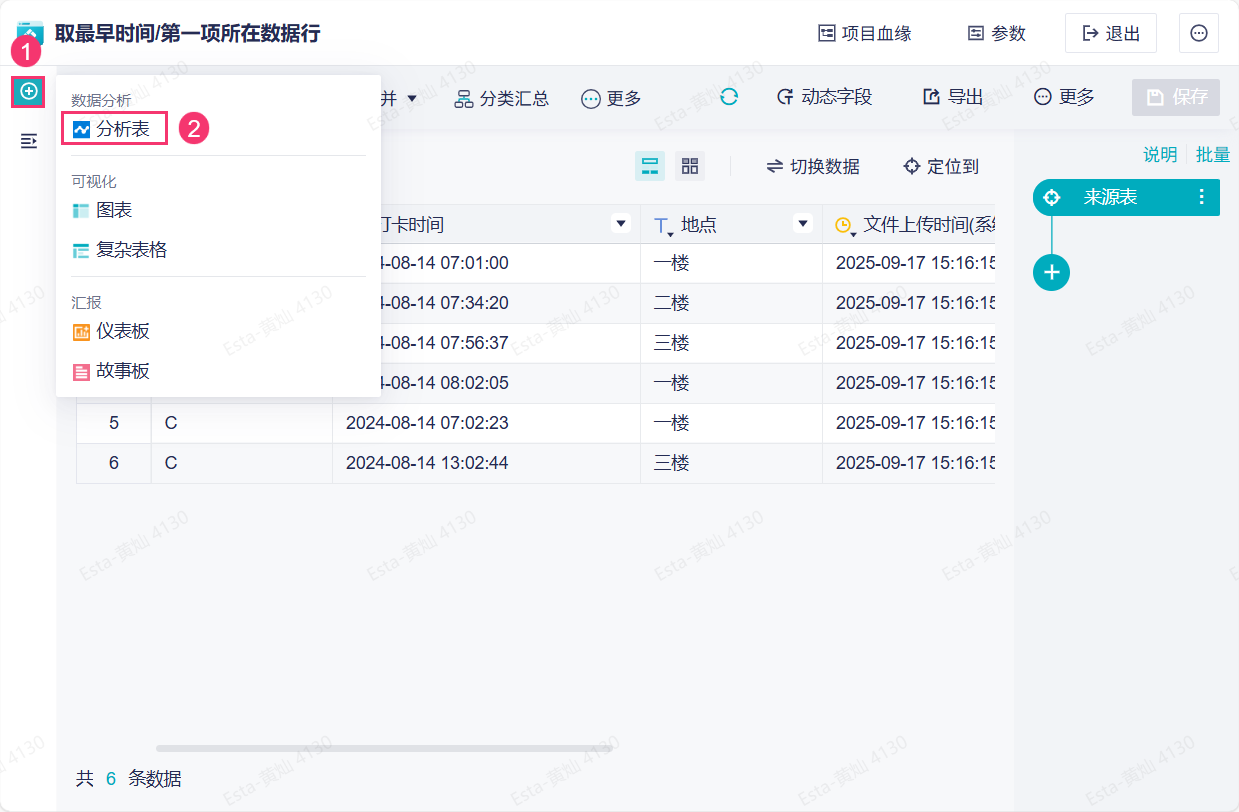
Task: Click the horizontal scrollbar below the table
Action: [384, 748]
